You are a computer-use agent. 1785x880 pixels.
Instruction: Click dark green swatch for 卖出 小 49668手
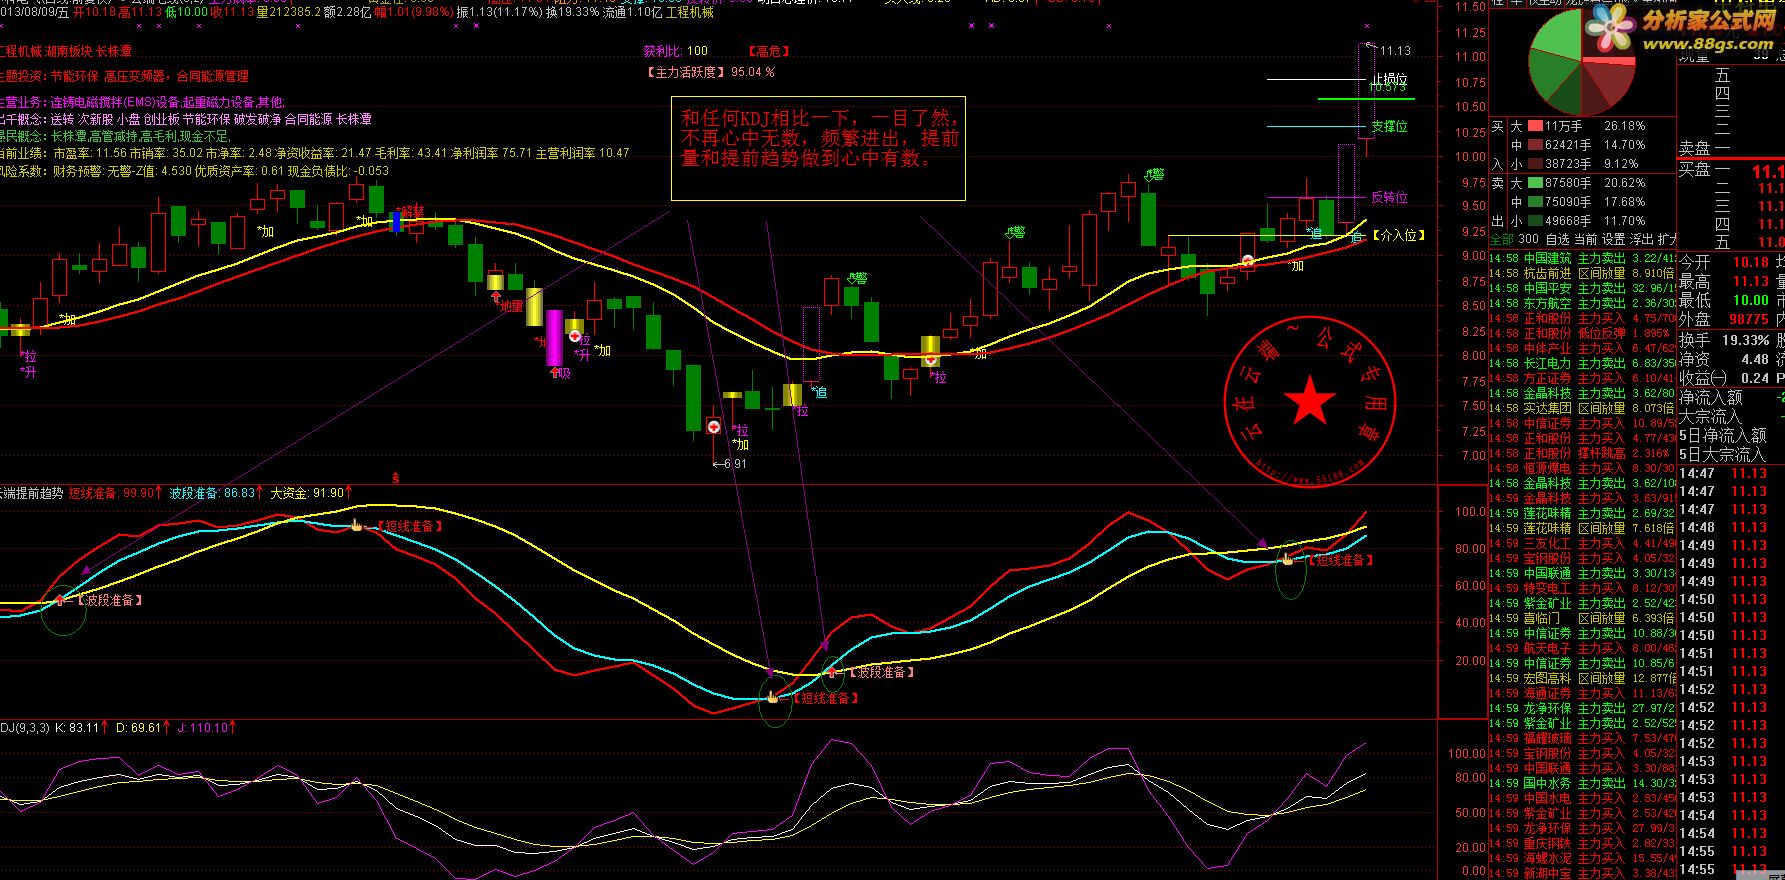coord(1535,221)
